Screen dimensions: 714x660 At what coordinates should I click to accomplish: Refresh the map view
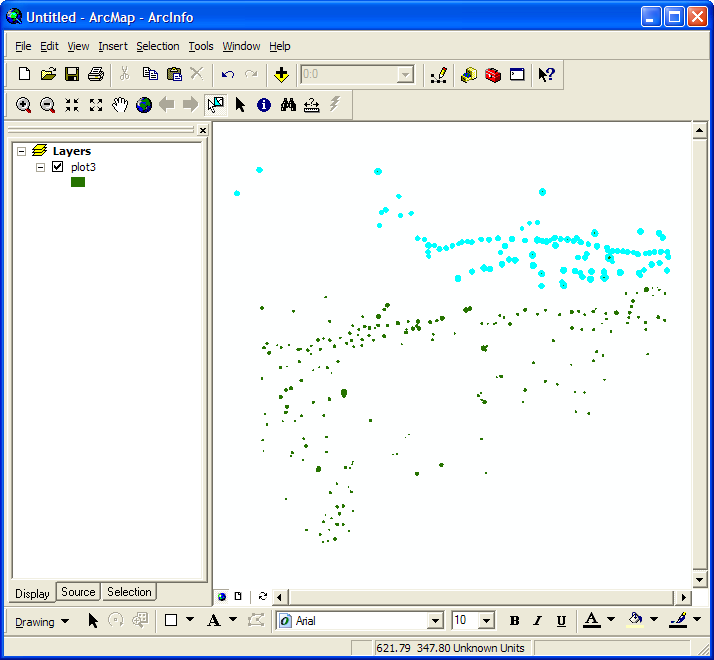[263, 596]
